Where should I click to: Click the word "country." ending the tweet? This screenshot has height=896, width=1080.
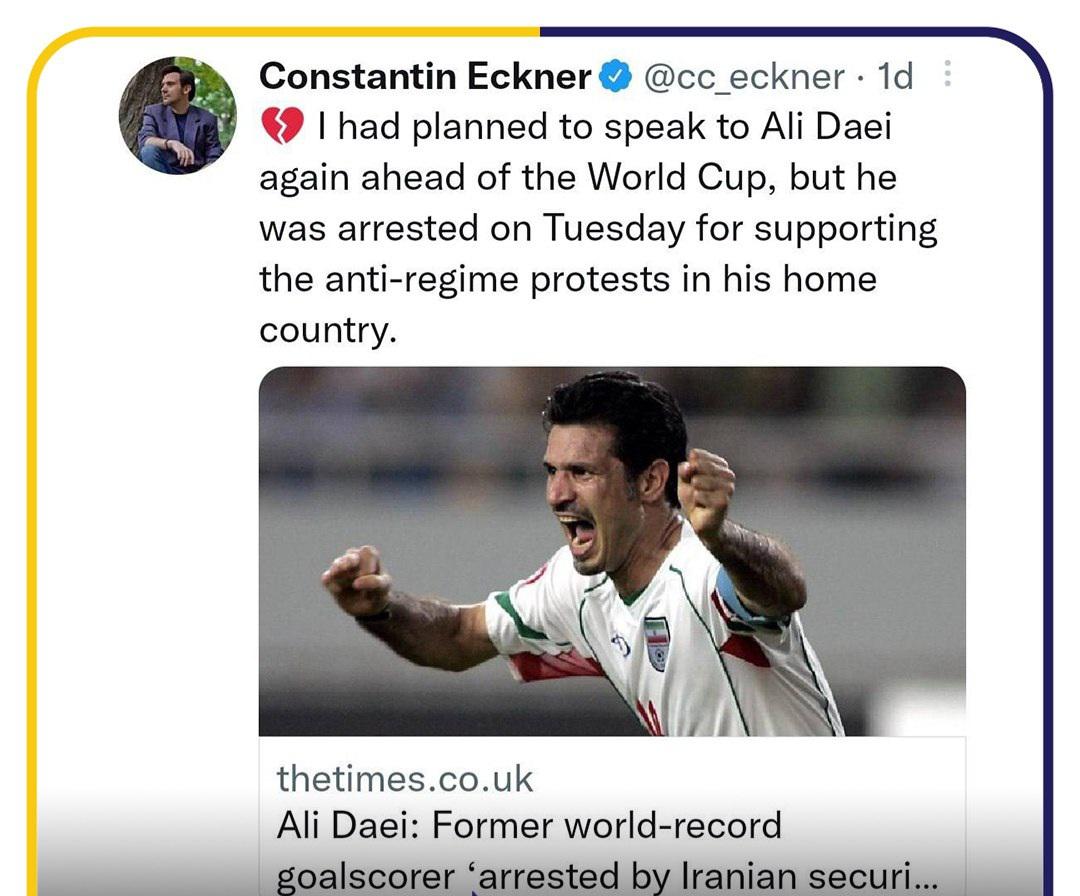click(x=329, y=330)
